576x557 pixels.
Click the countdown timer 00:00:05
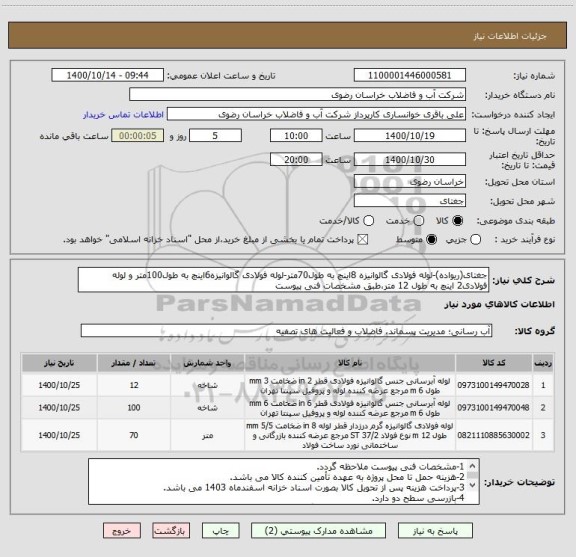point(138,136)
